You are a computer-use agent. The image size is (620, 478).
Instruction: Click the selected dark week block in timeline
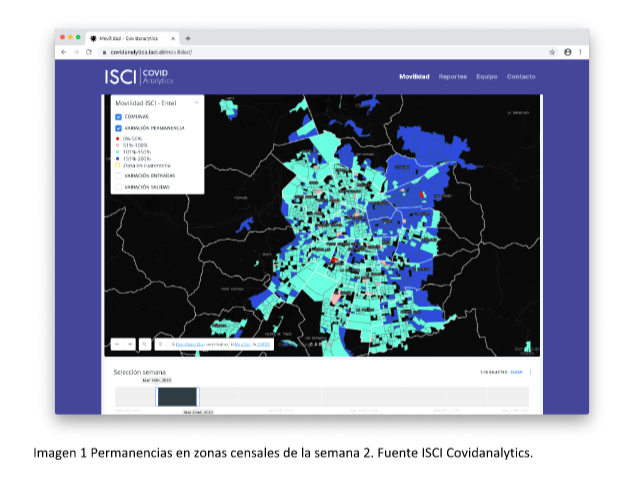pos(177,397)
